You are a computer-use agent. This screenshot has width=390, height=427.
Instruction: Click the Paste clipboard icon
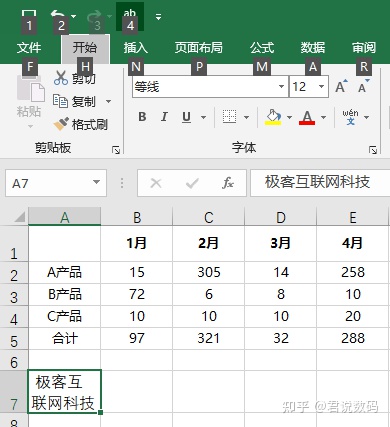pos(31,88)
